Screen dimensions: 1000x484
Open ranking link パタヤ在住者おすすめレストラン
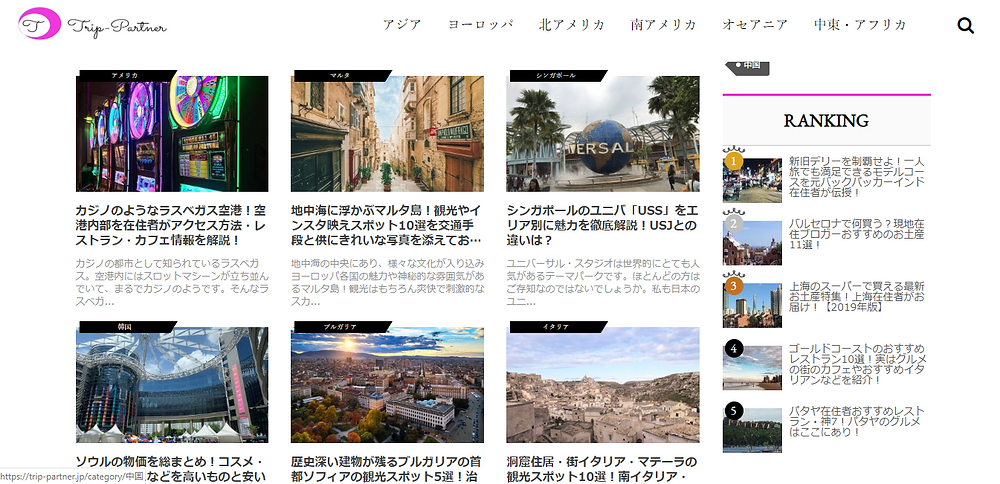(857, 422)
